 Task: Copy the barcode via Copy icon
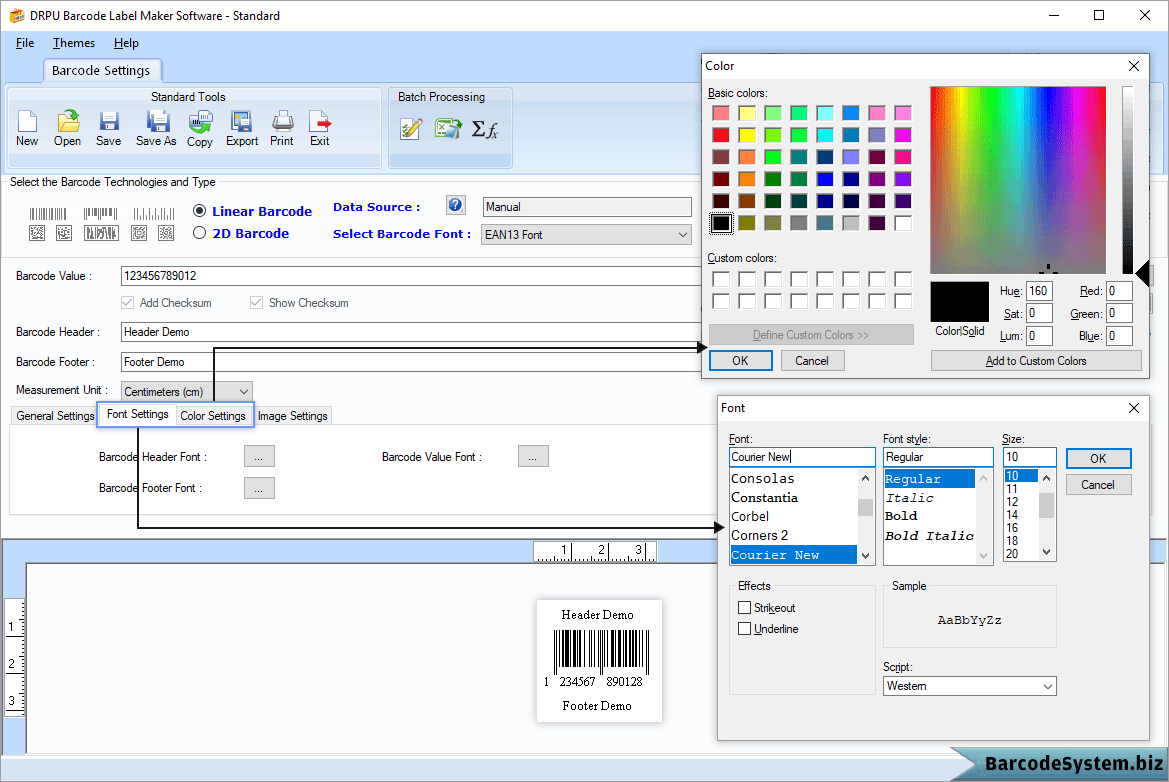pos(200,128)
